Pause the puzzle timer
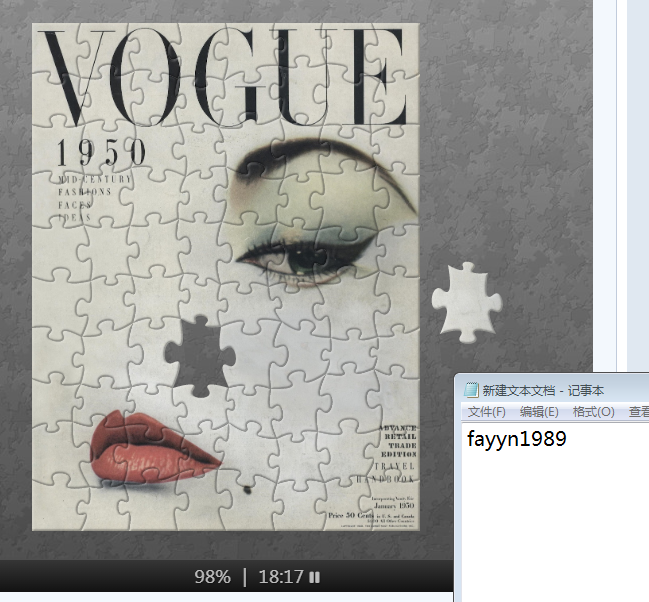 pos(315,577)
